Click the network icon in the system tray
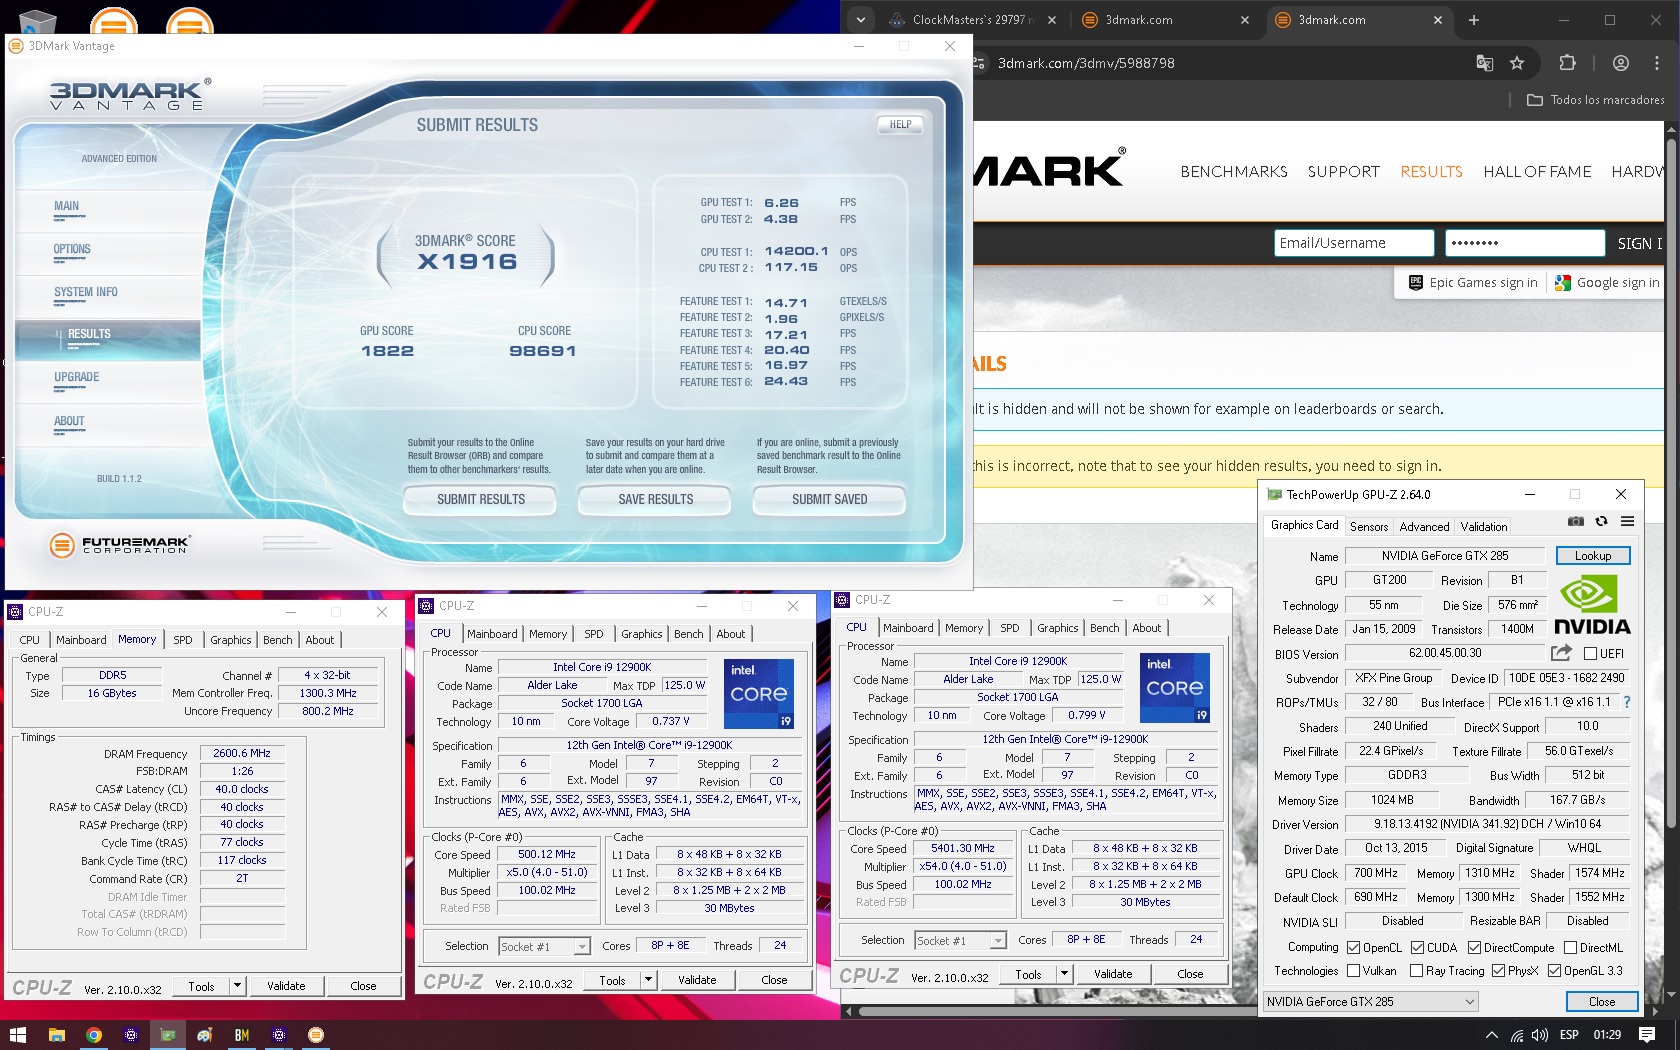1680x1050 pixels. (1517, 1035)
